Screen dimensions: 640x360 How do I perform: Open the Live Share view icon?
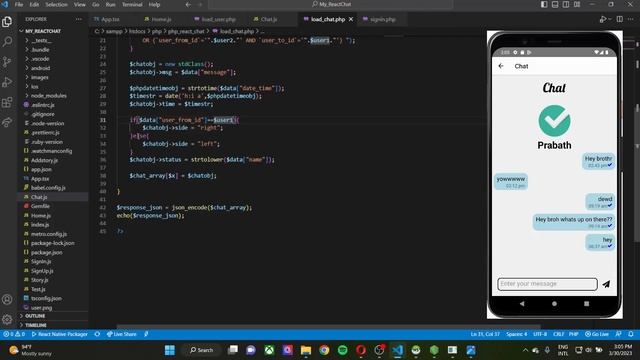tap(7, 122)
